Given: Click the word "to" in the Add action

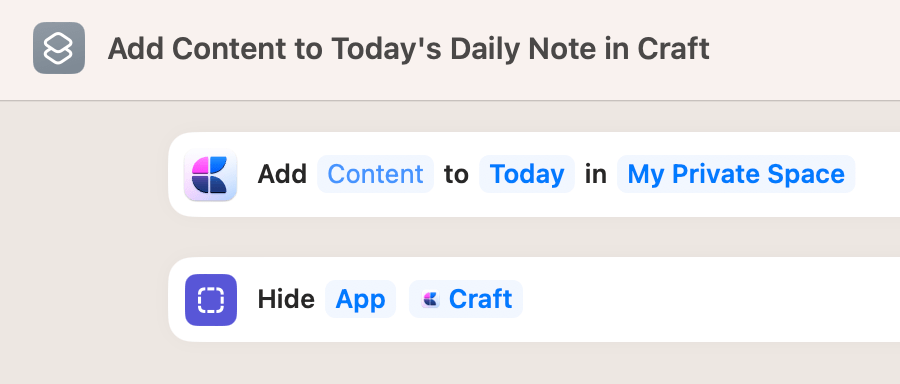Looking at the screenshot, I should (456, 174).
